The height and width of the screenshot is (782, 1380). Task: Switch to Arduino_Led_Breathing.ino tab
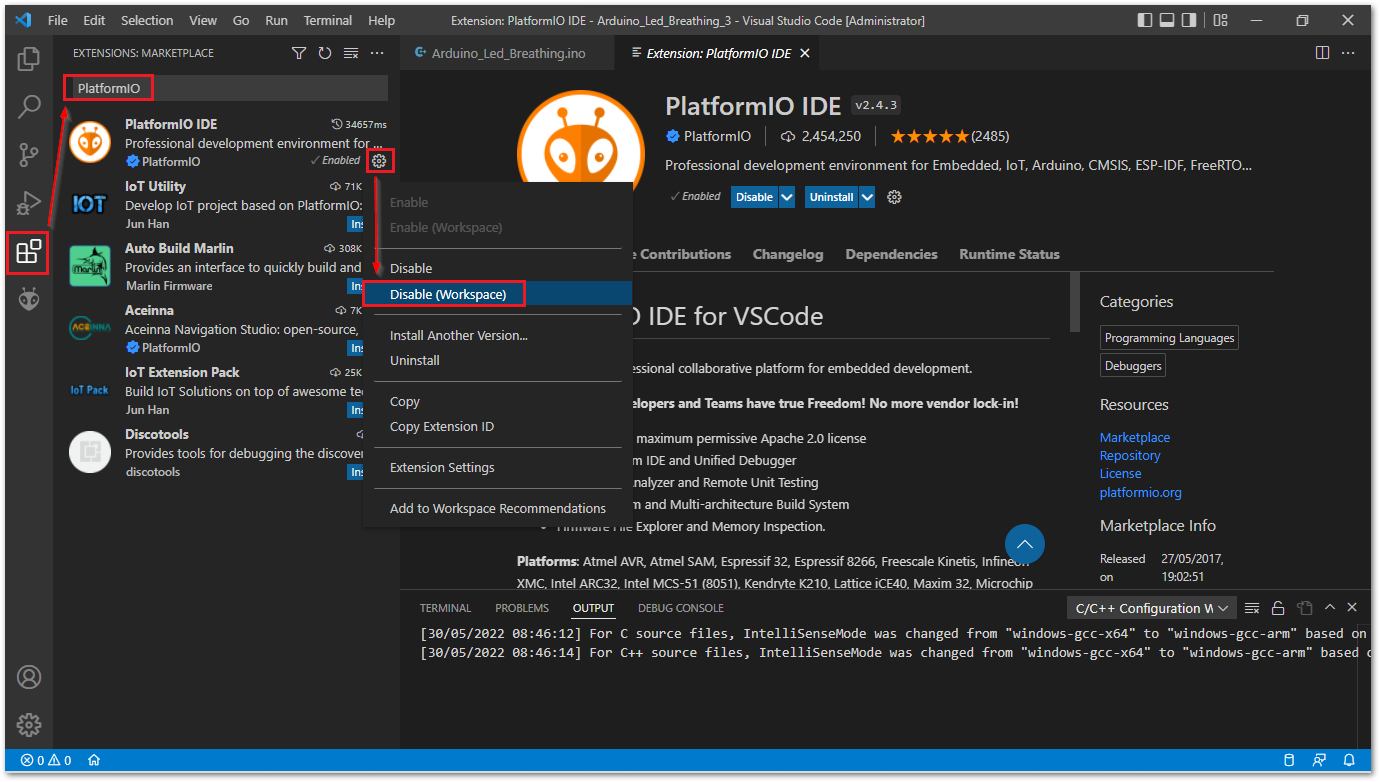(x=508, y=53)
